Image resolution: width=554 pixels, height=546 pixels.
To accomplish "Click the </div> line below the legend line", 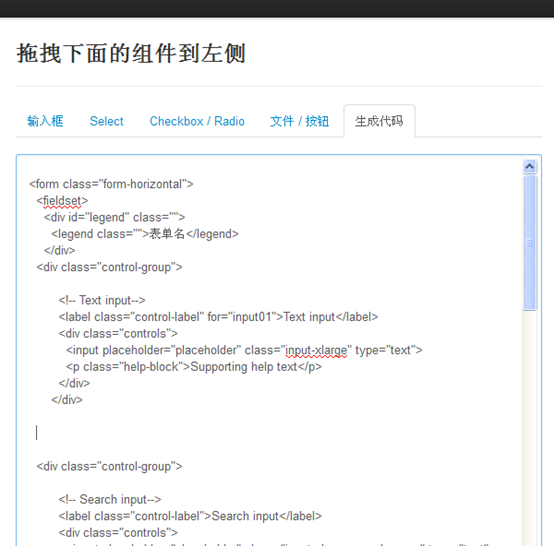I will click(x=59, y=251).
